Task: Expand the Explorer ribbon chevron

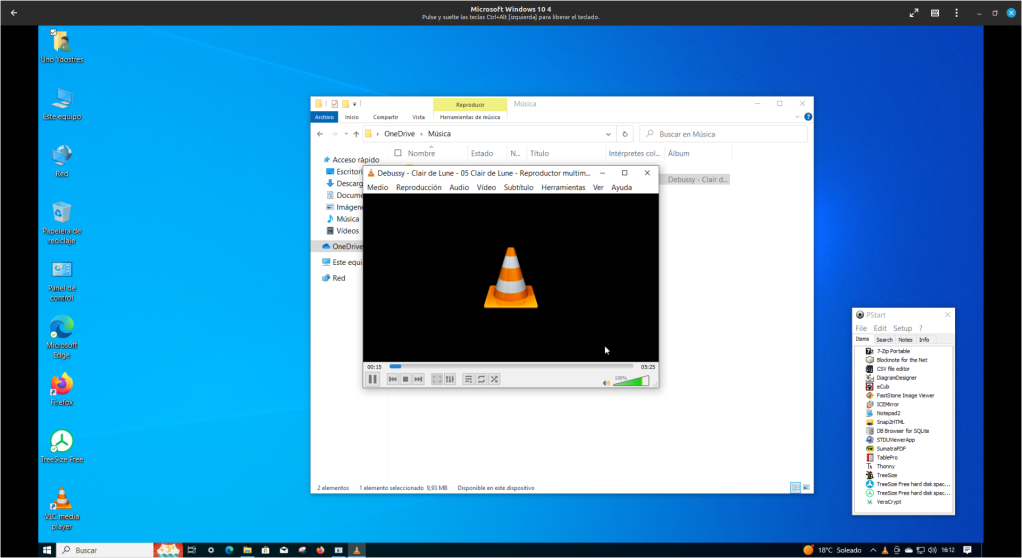Action: coord(796,117)
